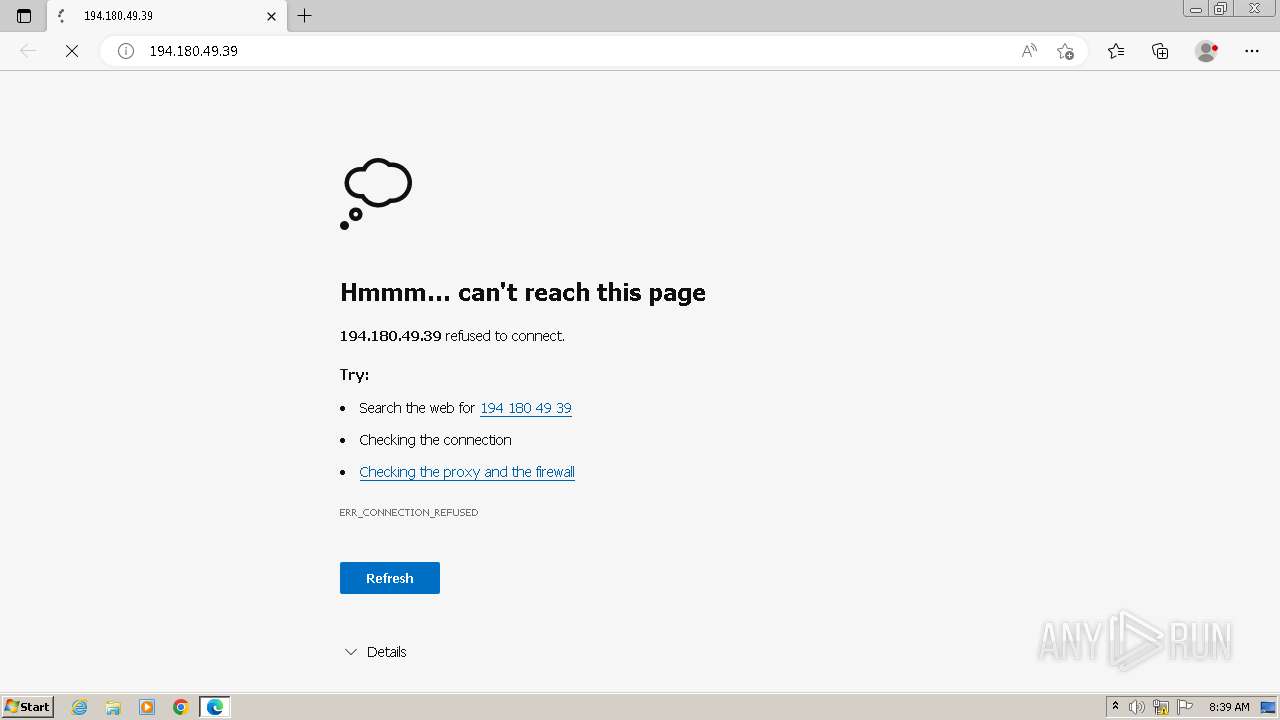
Task: Select the text Checking the connection
Action: click(435, 440)
